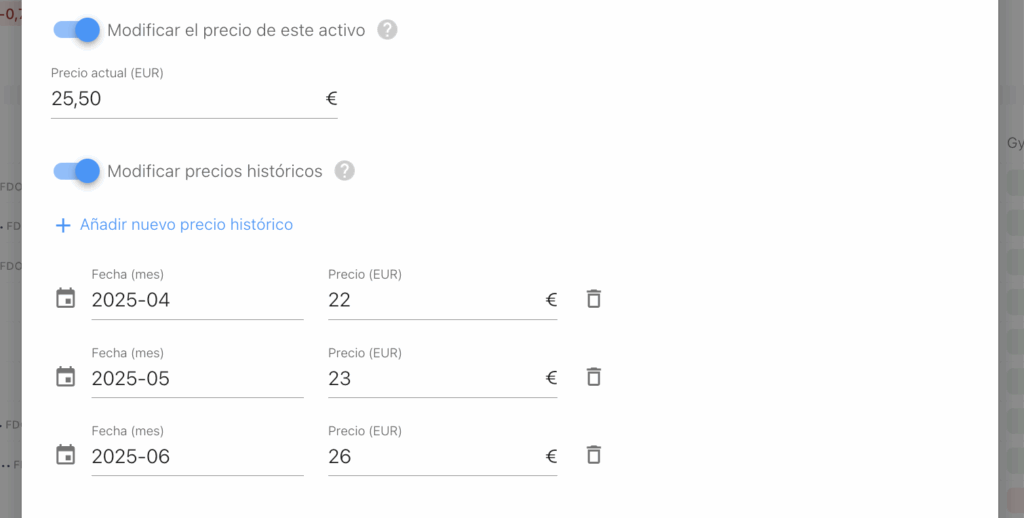Delete the 2025-06 historical price row
Viewport: 1024px width, 518px height.
(593, 455)
